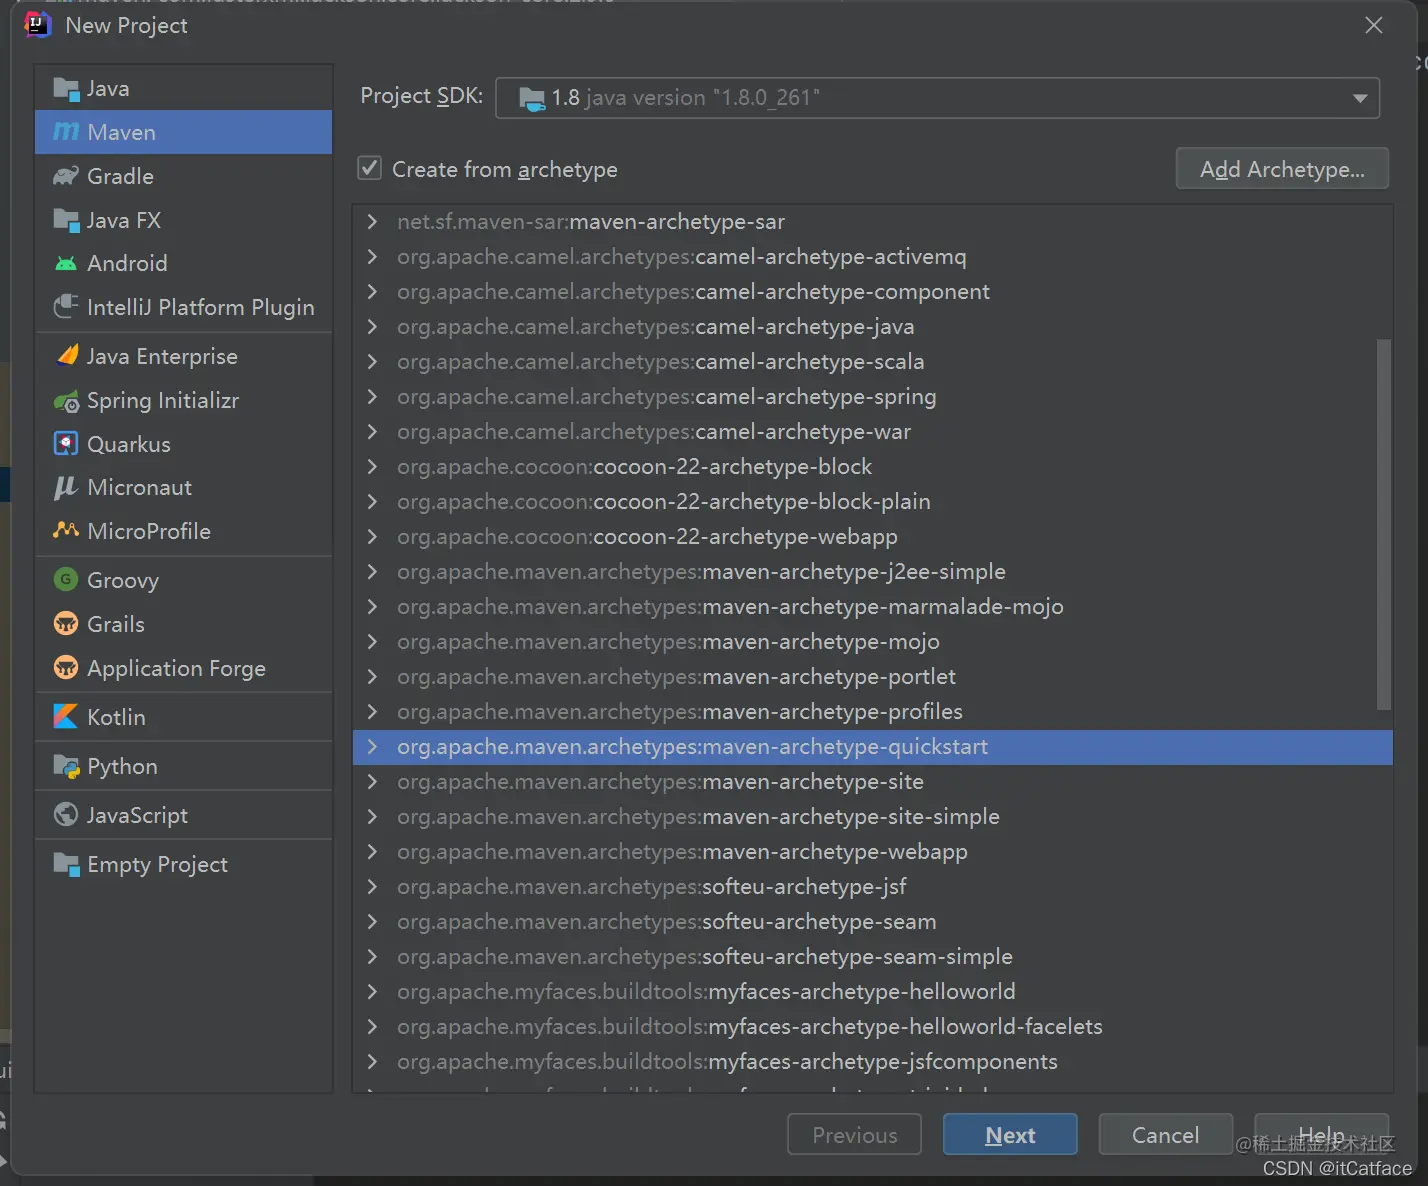The image size is (1428, 1186).
Task: Select Gradle project type
Action: [x=183, y=176]
